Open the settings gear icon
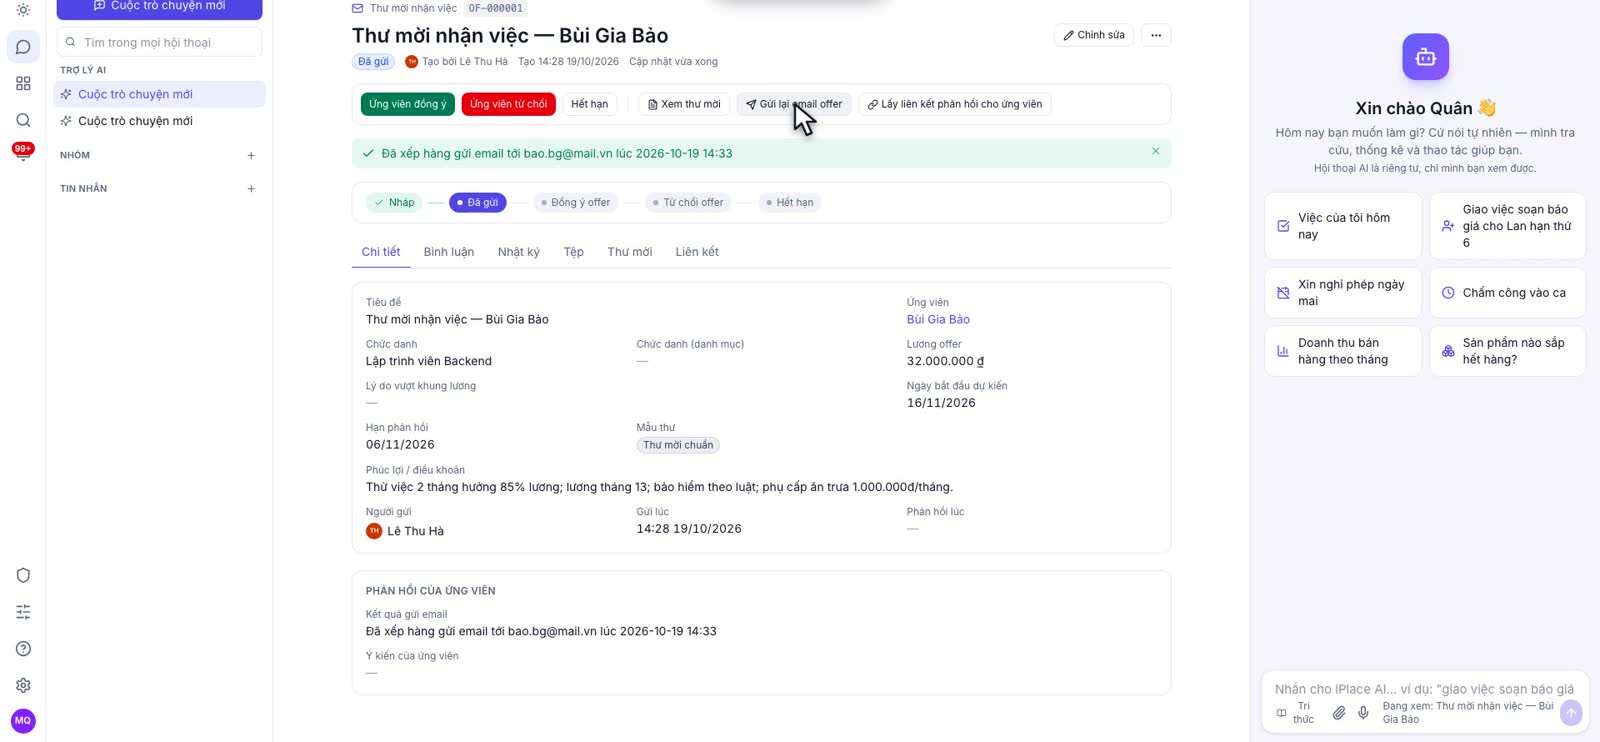Screen dimensions: 1600x742 23,685
